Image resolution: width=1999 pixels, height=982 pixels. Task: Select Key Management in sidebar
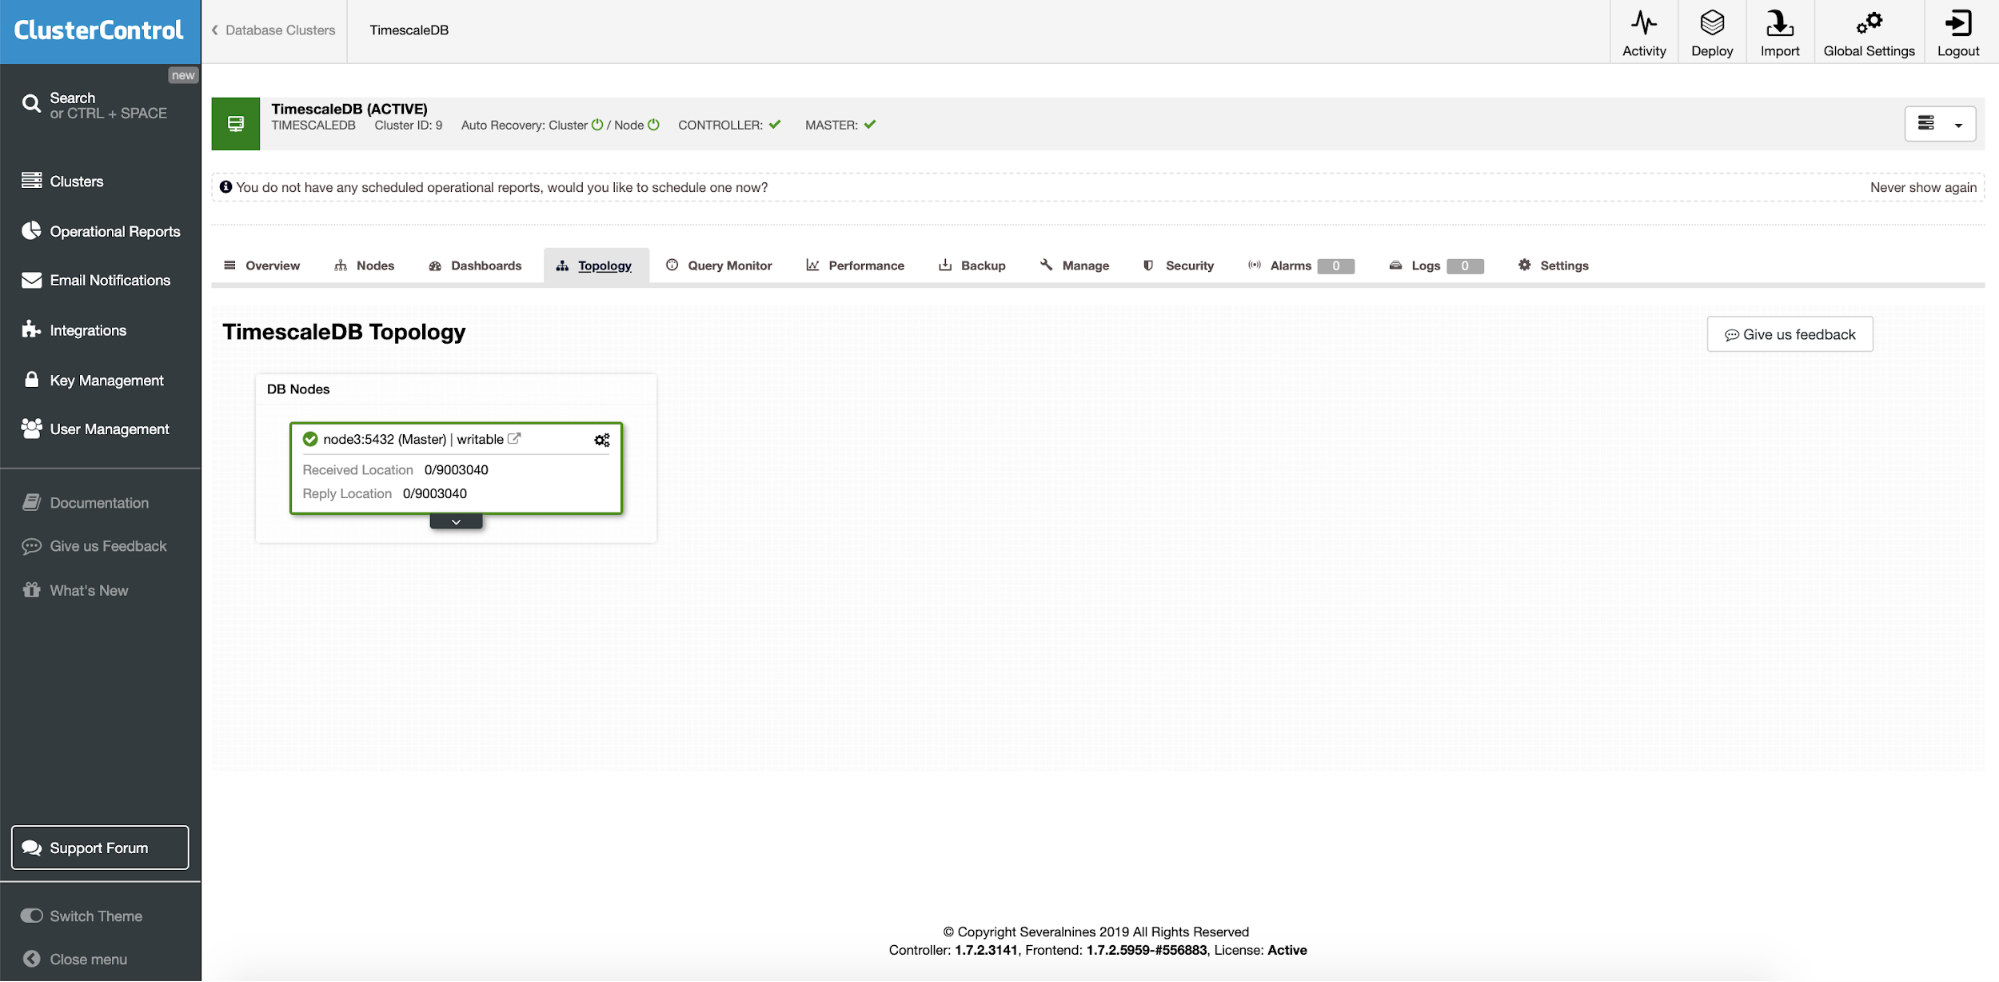[x=106, y=380]
